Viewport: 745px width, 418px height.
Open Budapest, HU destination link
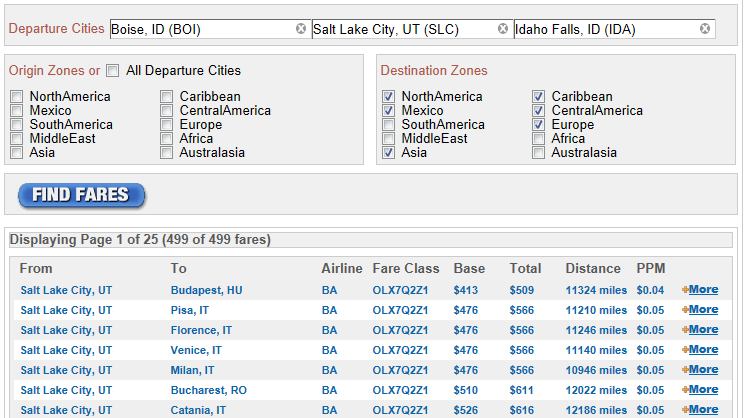coord(207,290)
